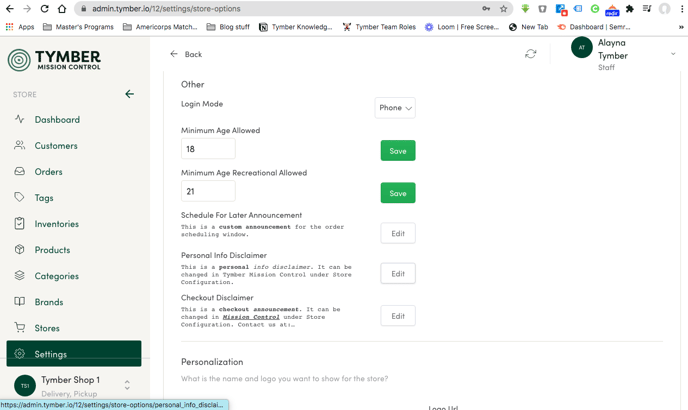Collapse the sidebar with the back arrow

[x=129, y=94]
